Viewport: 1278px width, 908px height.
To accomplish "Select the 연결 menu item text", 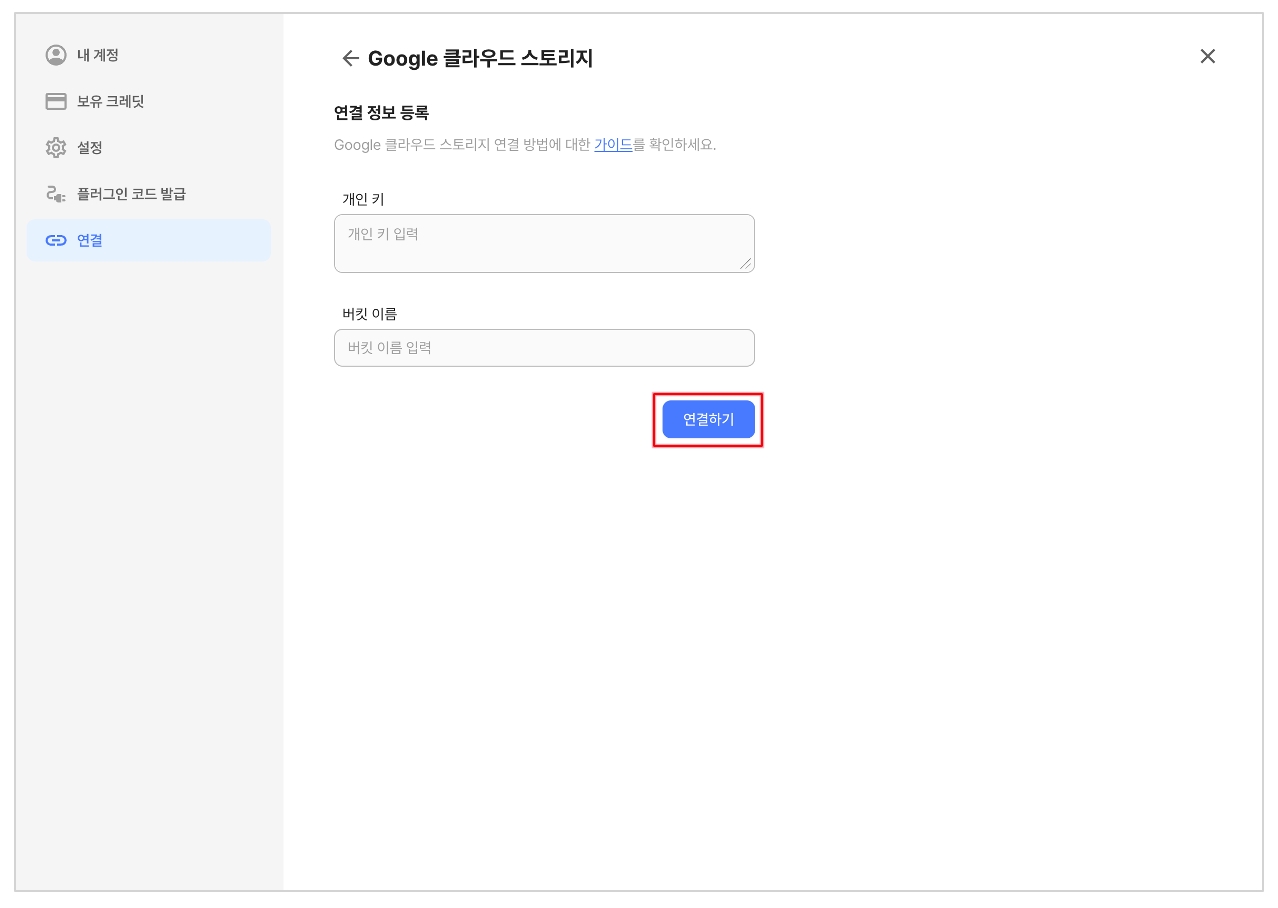I will coord(90,240).
